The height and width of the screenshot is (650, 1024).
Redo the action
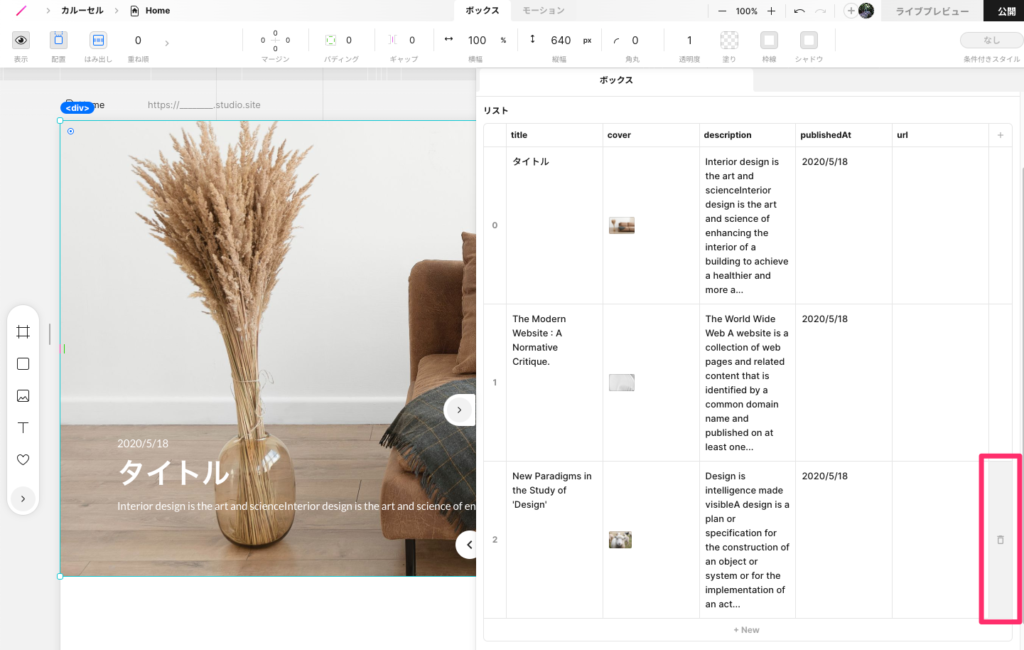(x=820, y=11)
